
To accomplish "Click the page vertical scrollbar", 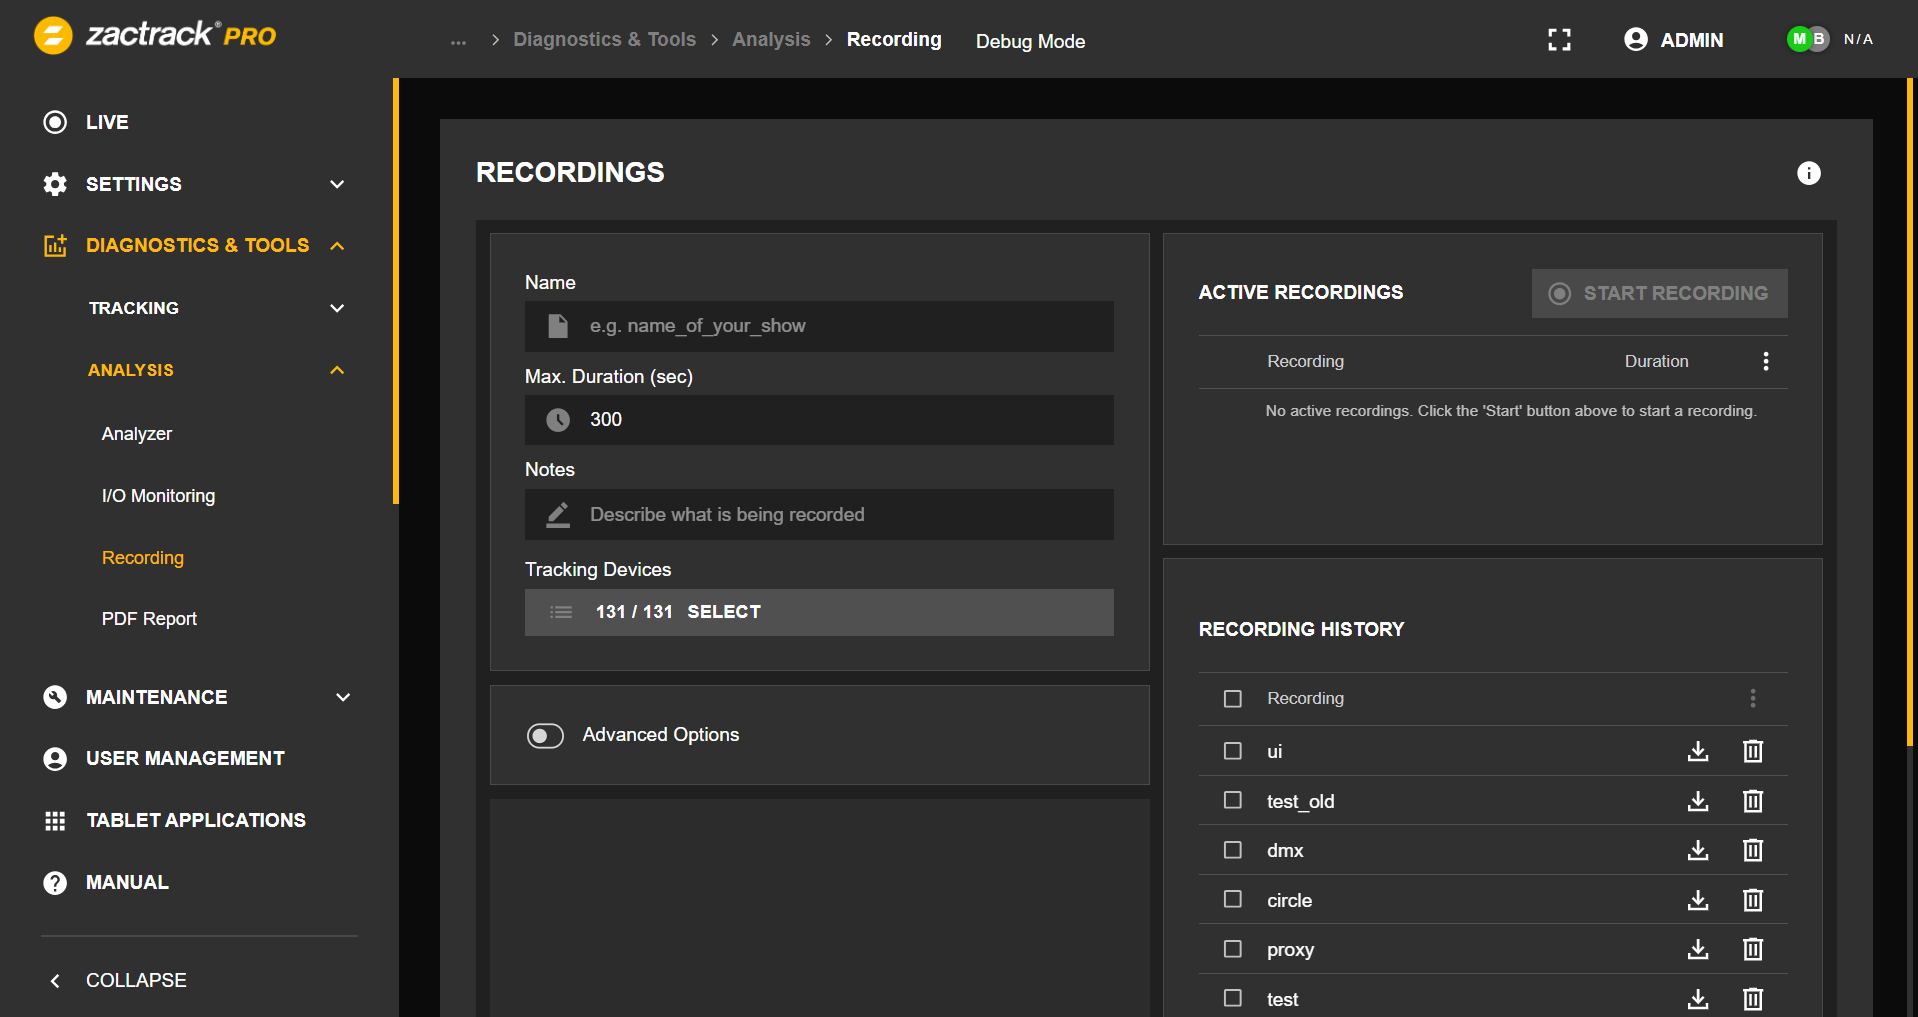I will 1910,412.
